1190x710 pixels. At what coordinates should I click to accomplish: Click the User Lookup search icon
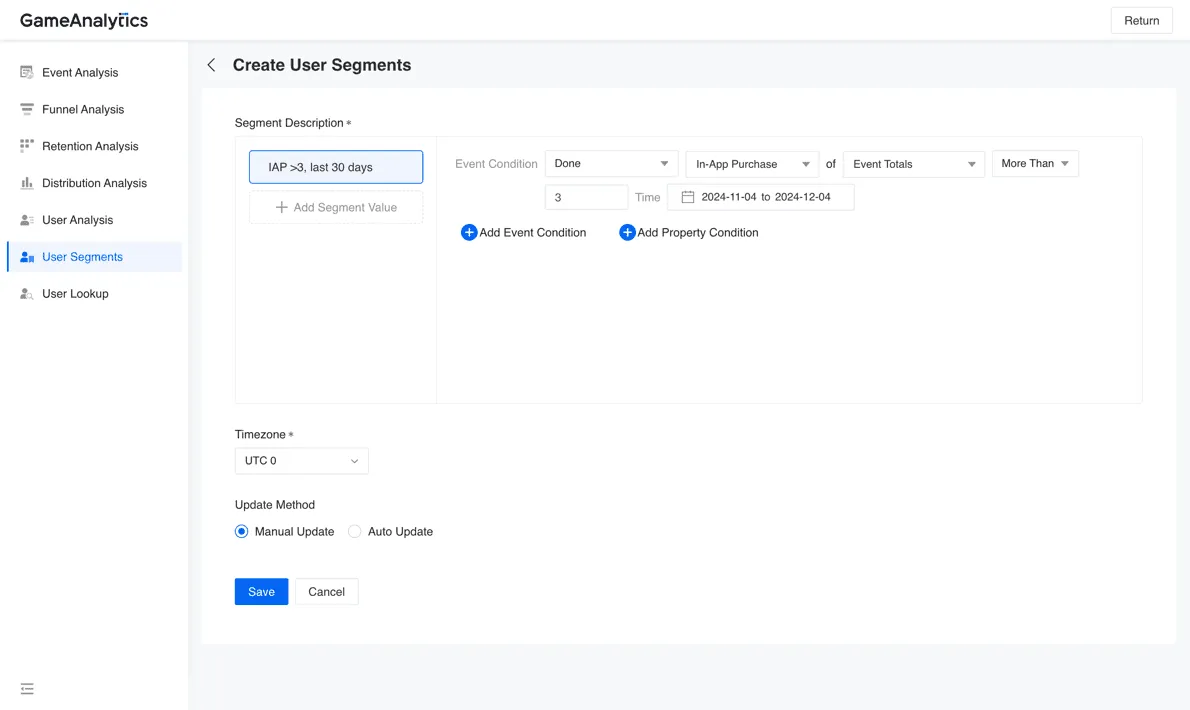tap(27, 294)
